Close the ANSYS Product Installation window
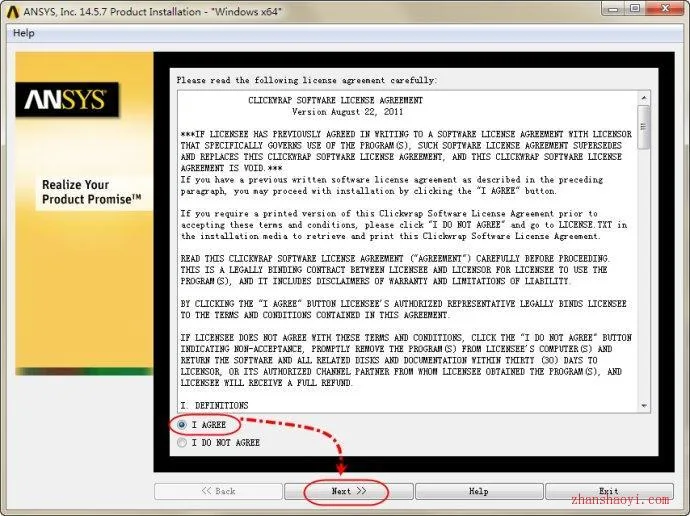This screenshot has height=516, width=690. (665, 8)
